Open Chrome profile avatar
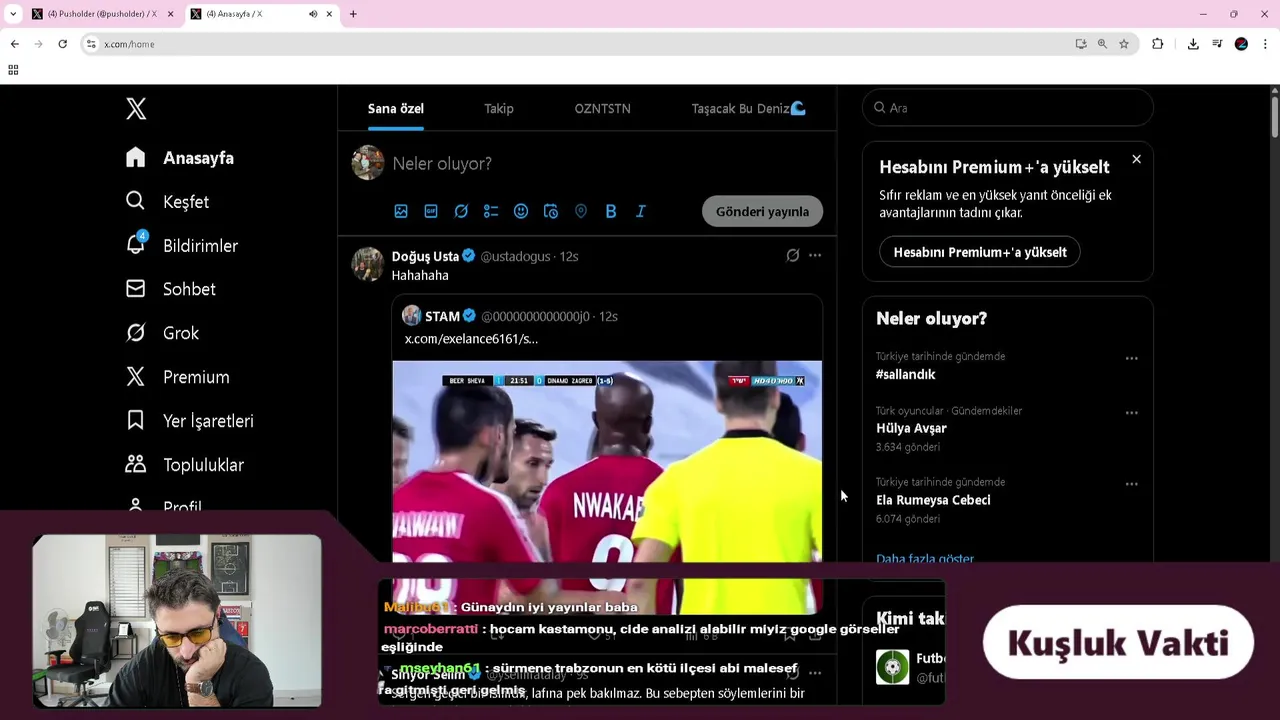1280x720 pixels. [1241, 44]
